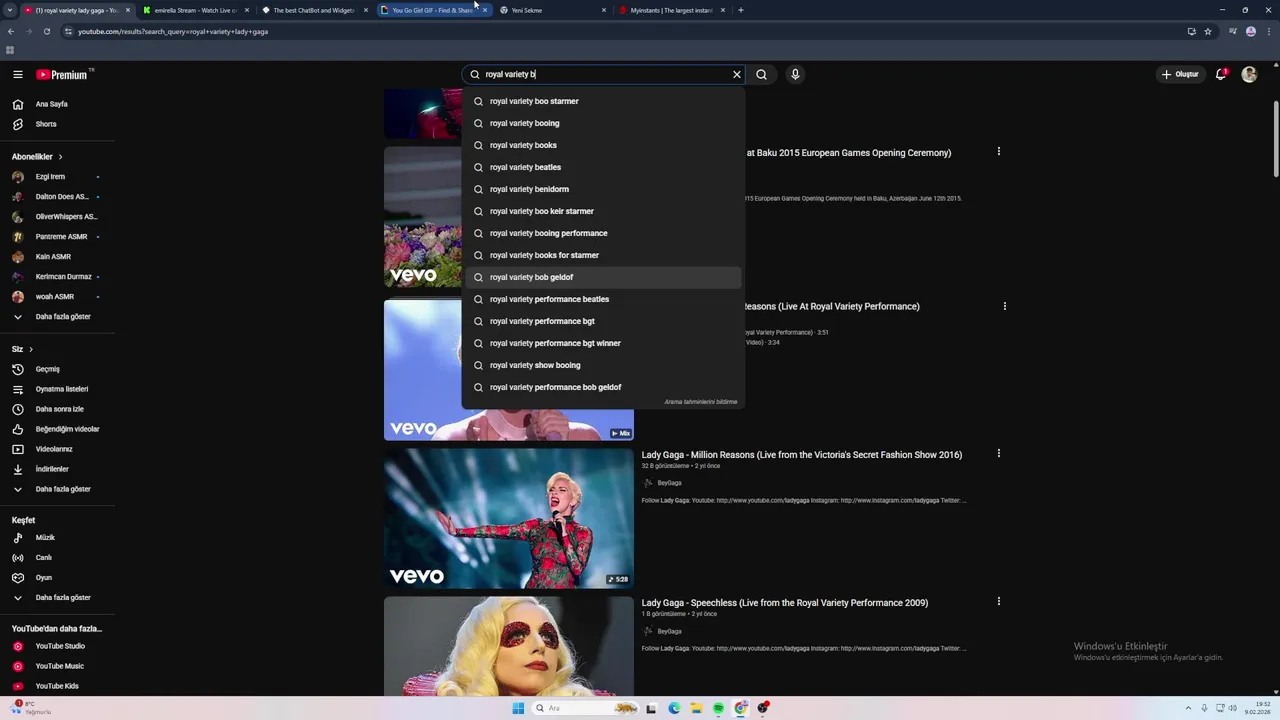Select suggestion 'royal variety performance bgt winner'

pyautogui.click(x=603, y=343)
